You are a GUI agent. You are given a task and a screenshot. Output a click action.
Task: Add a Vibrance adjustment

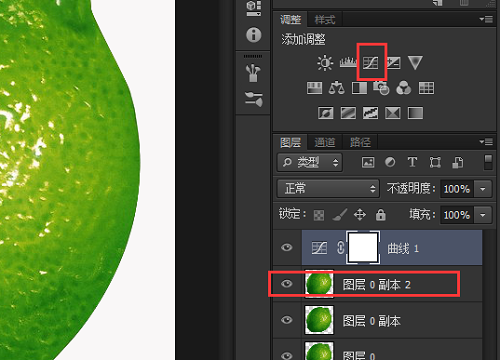tap(415, 62)
